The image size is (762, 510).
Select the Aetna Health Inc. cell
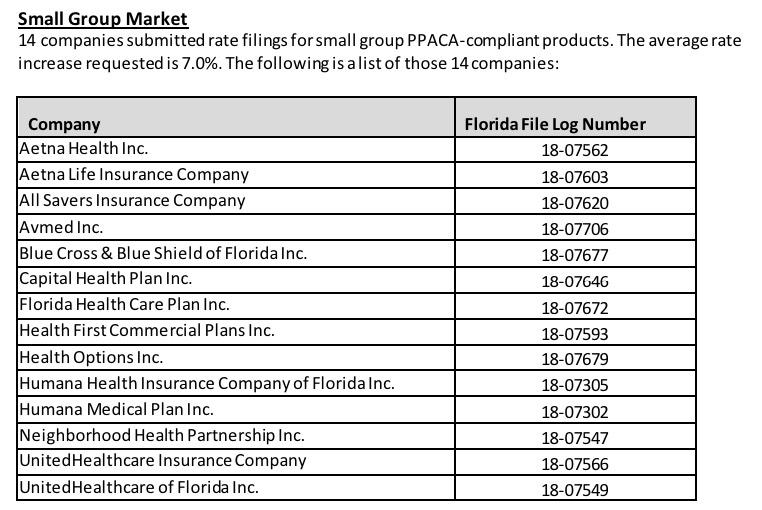(84, 148)
